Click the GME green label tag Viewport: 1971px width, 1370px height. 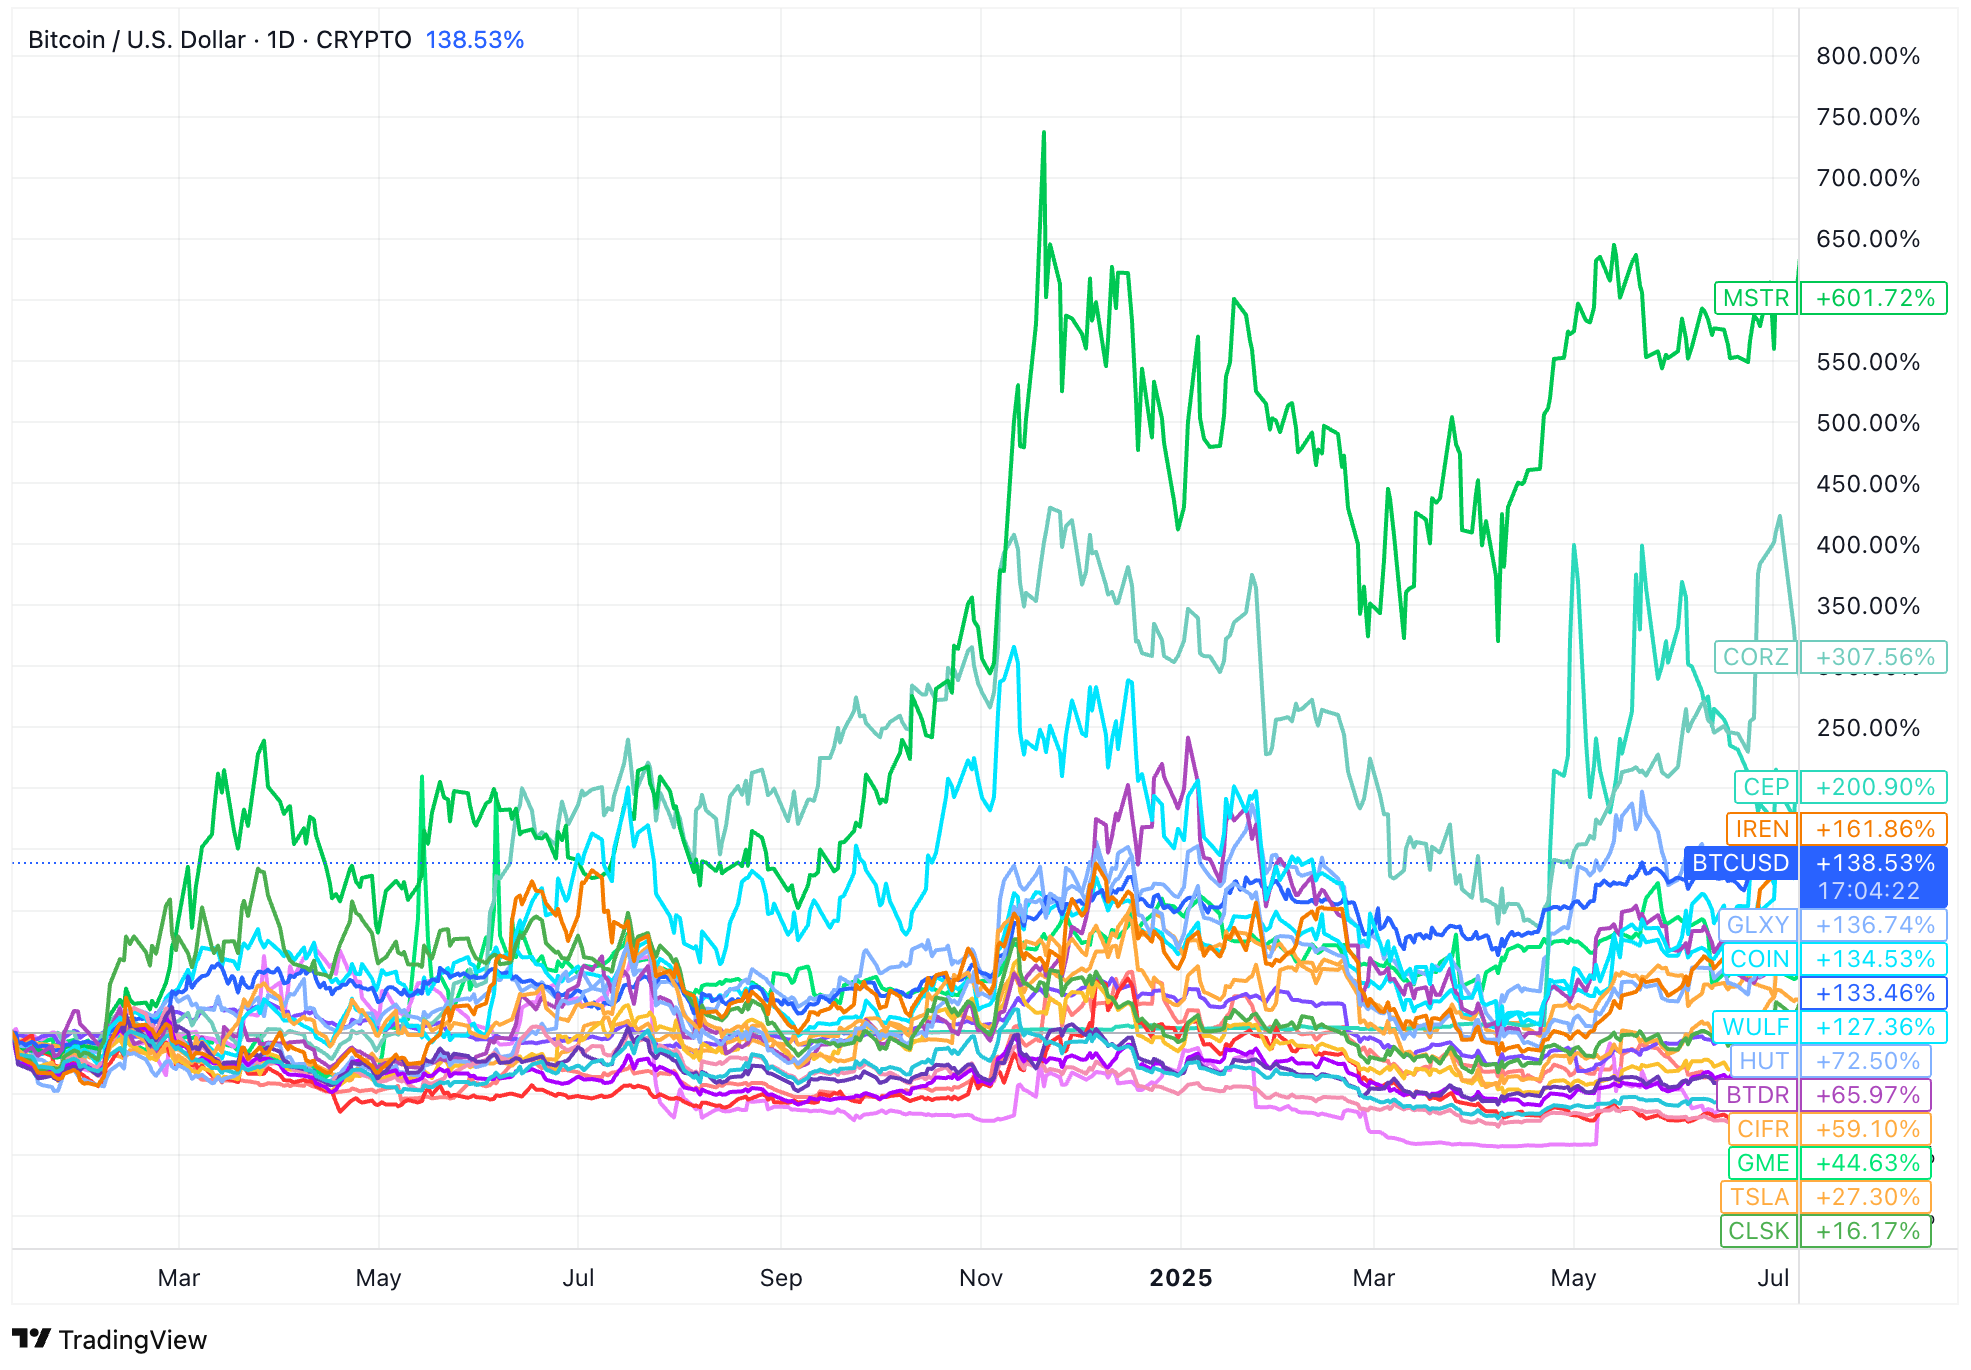click(1762, 1163)
